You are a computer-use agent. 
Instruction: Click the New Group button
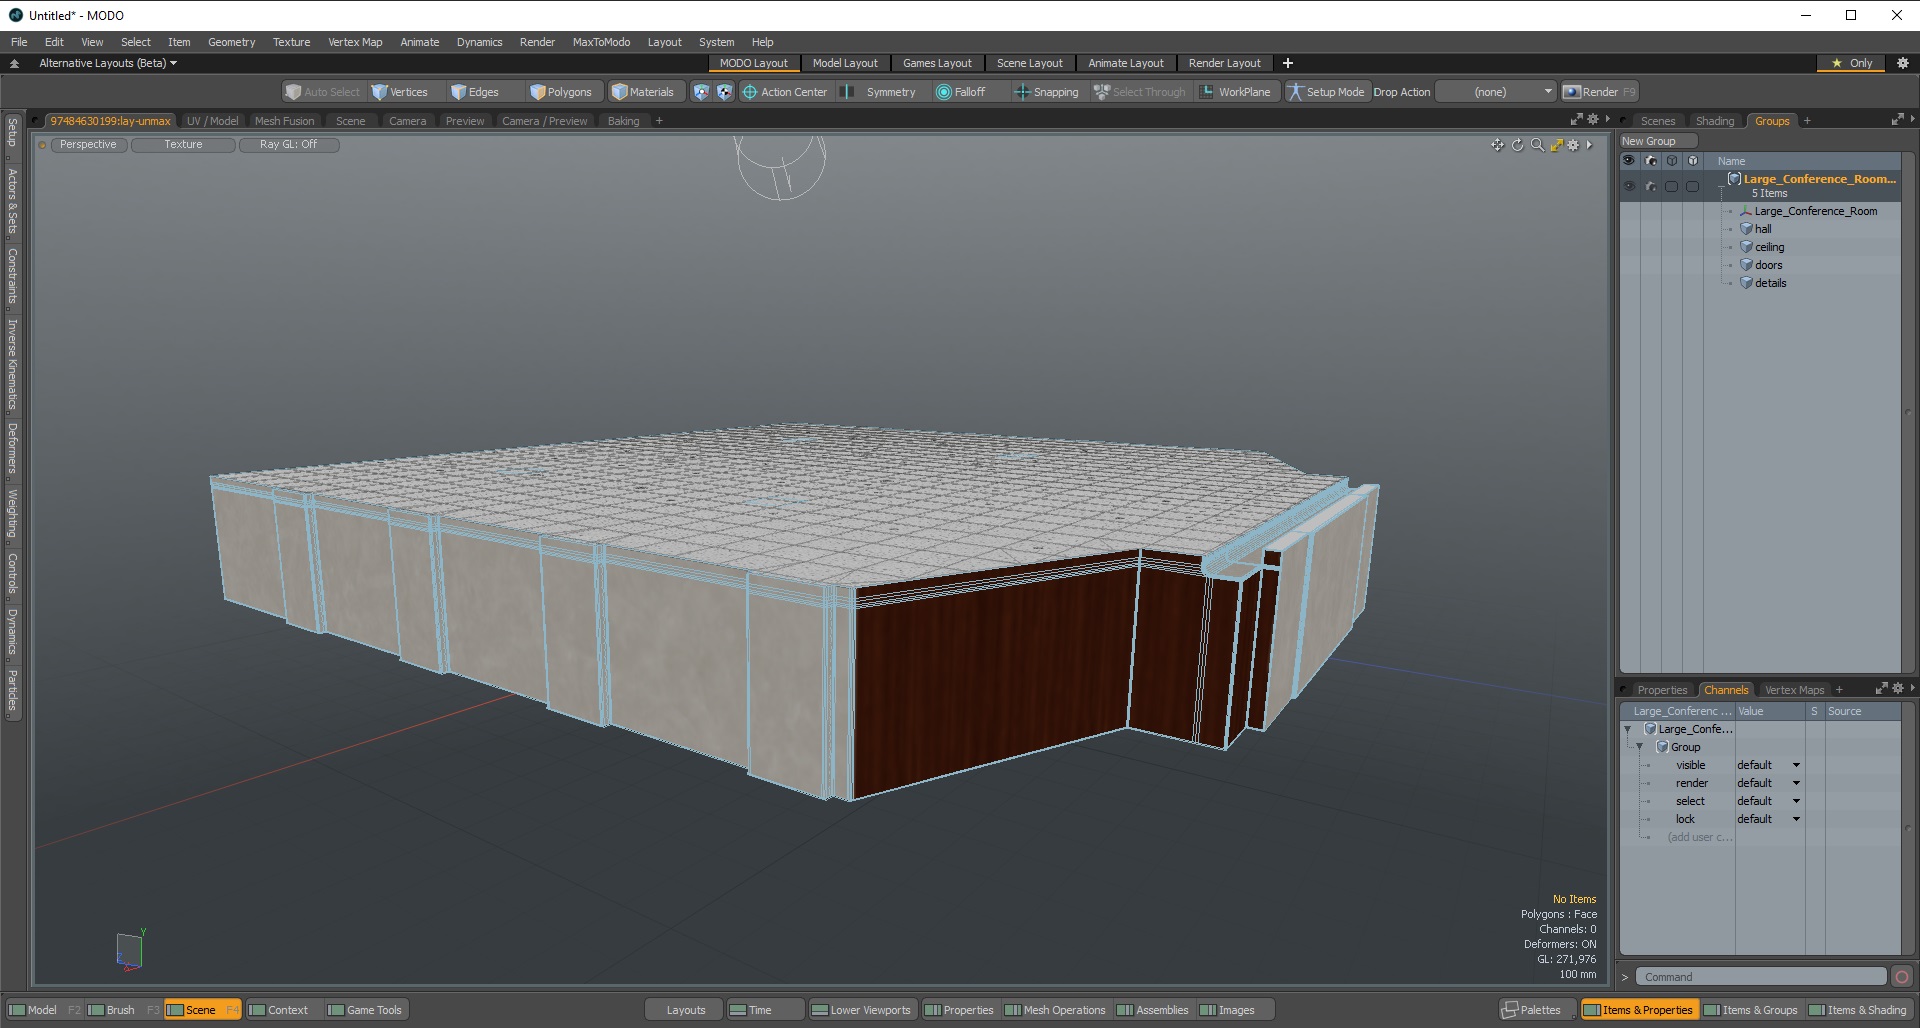(1658, 141)
